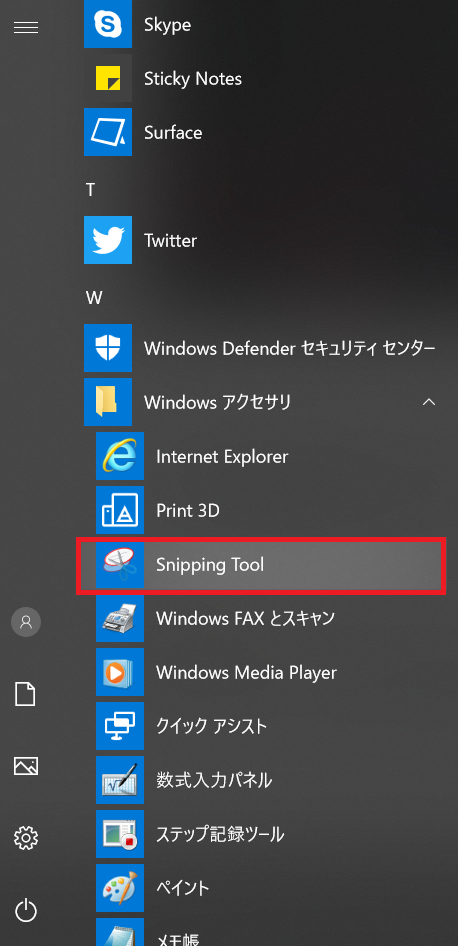
Task: Launch Snipping Tool via its label
Action: pyautogui.click(x=210, y=565)
